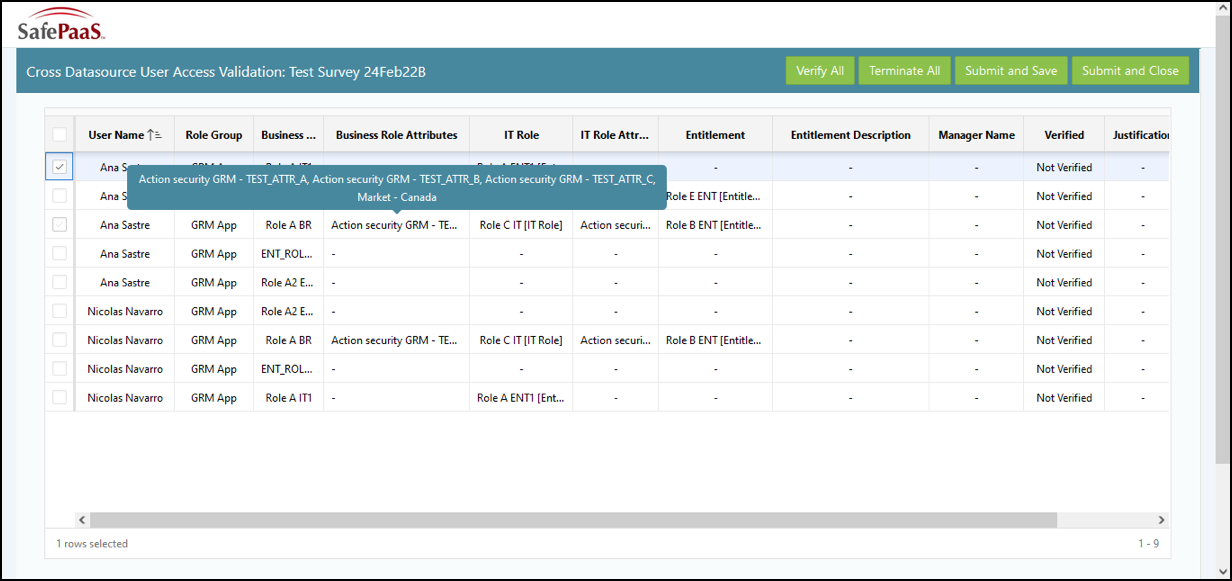Click Submit and Save
The image size is (1232, 581).
[x=1011, y=71]
